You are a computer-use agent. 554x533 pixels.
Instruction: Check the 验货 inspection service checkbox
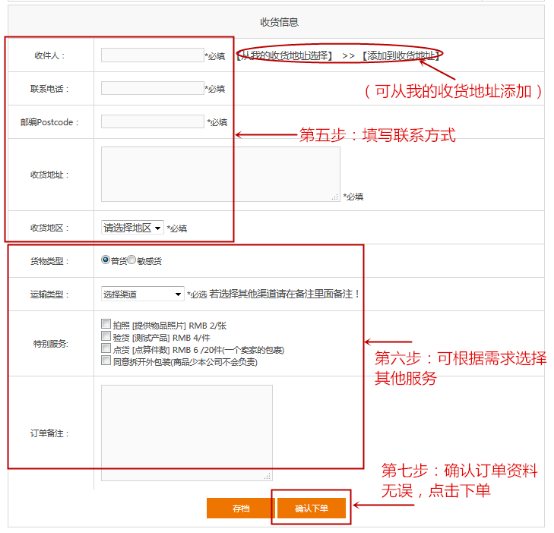pyautogui.click(x=106, y=336)
